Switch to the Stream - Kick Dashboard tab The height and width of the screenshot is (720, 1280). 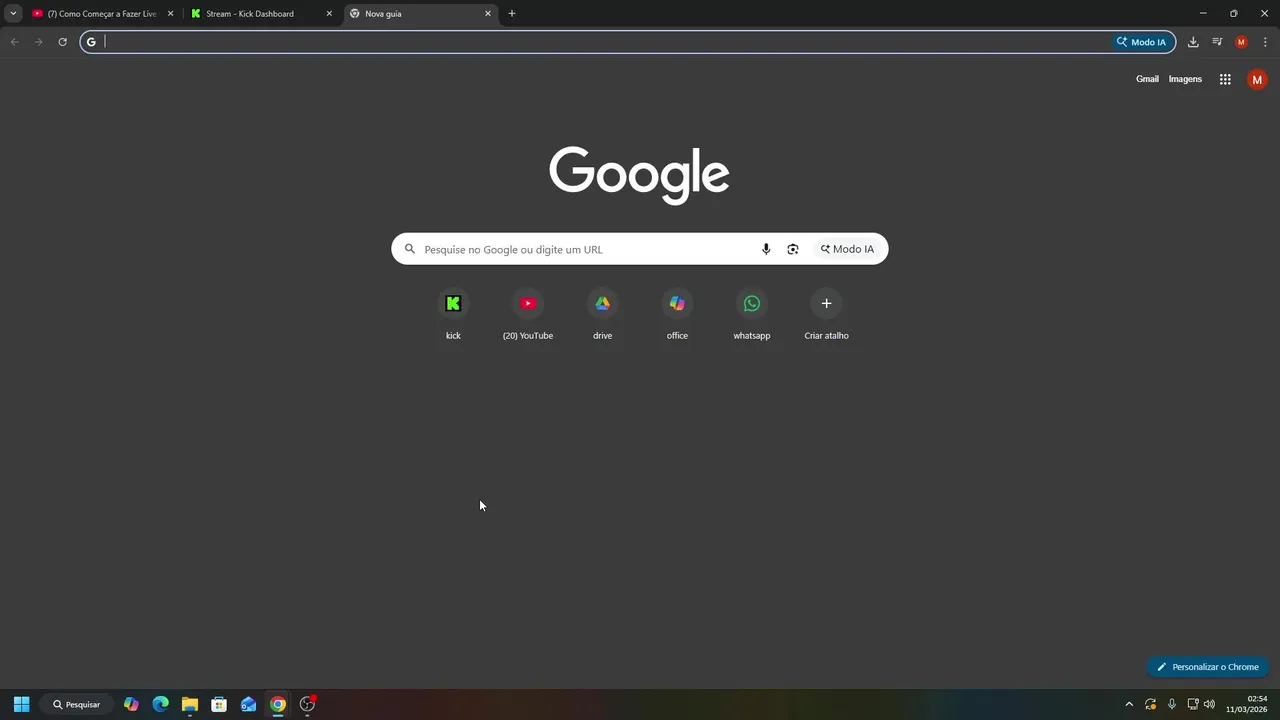click(262, 14)
